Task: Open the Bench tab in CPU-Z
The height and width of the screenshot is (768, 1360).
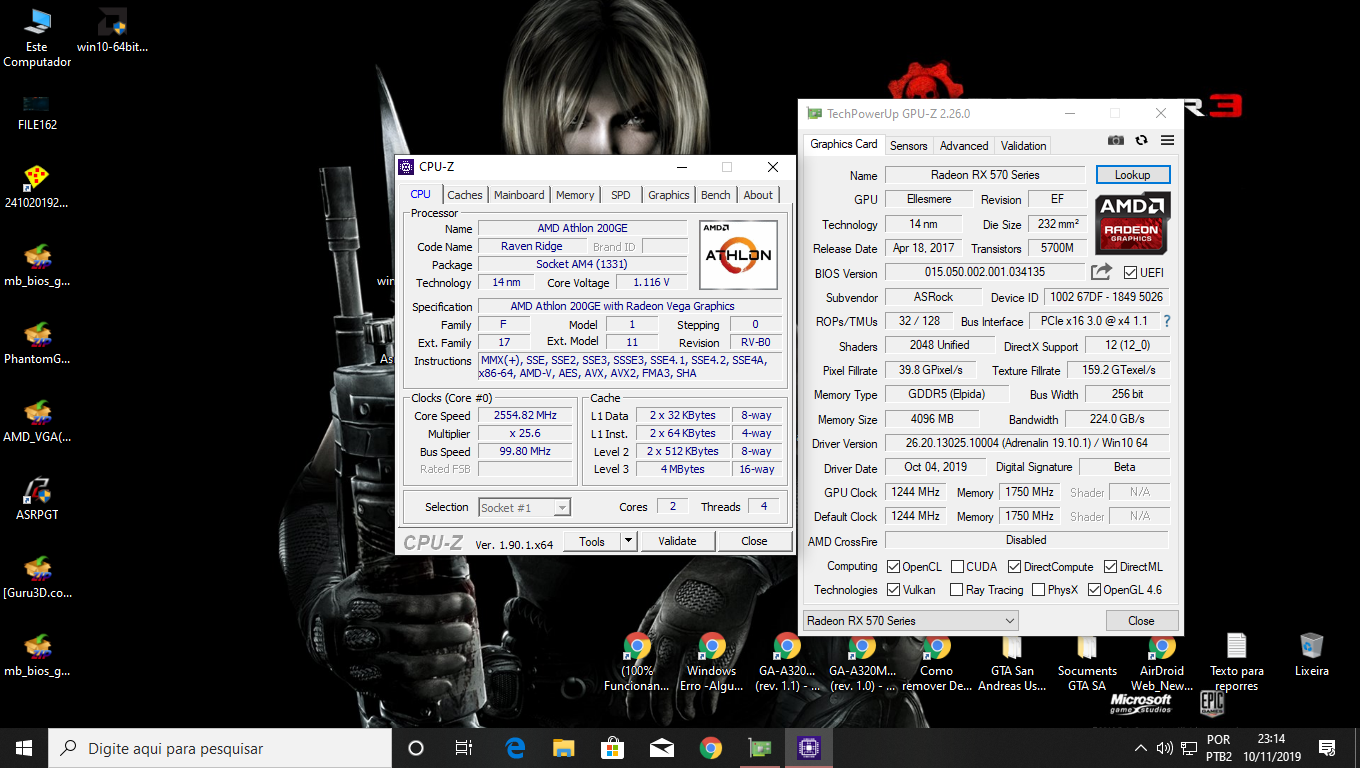Action: coord(716,195)
